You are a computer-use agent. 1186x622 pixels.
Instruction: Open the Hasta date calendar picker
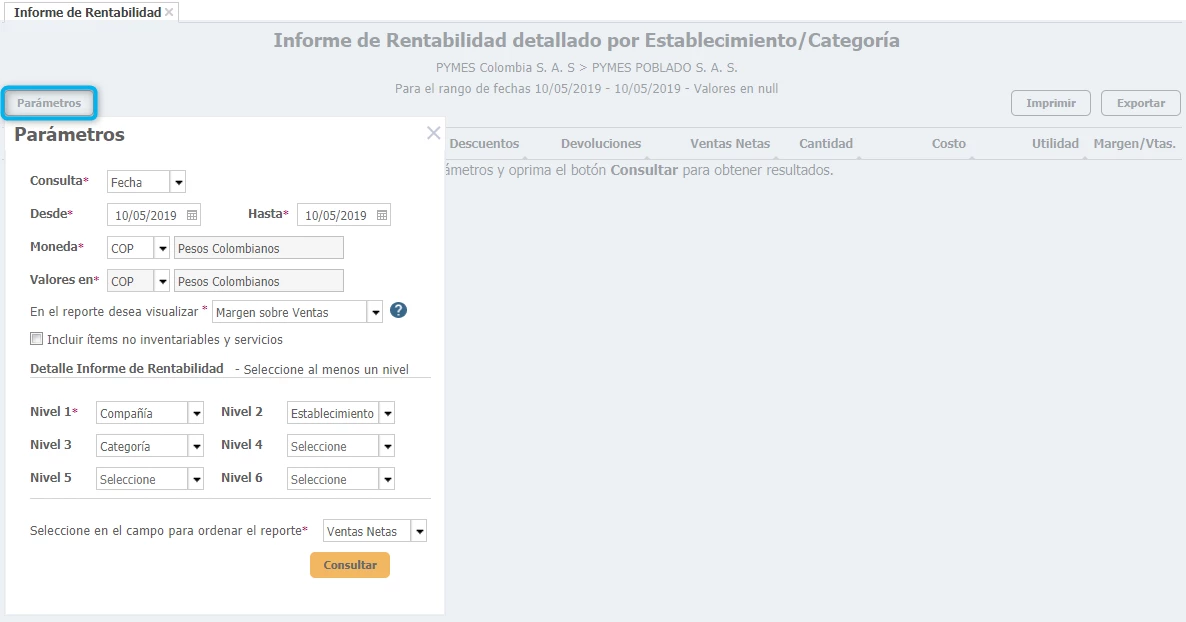coord(382,215)
